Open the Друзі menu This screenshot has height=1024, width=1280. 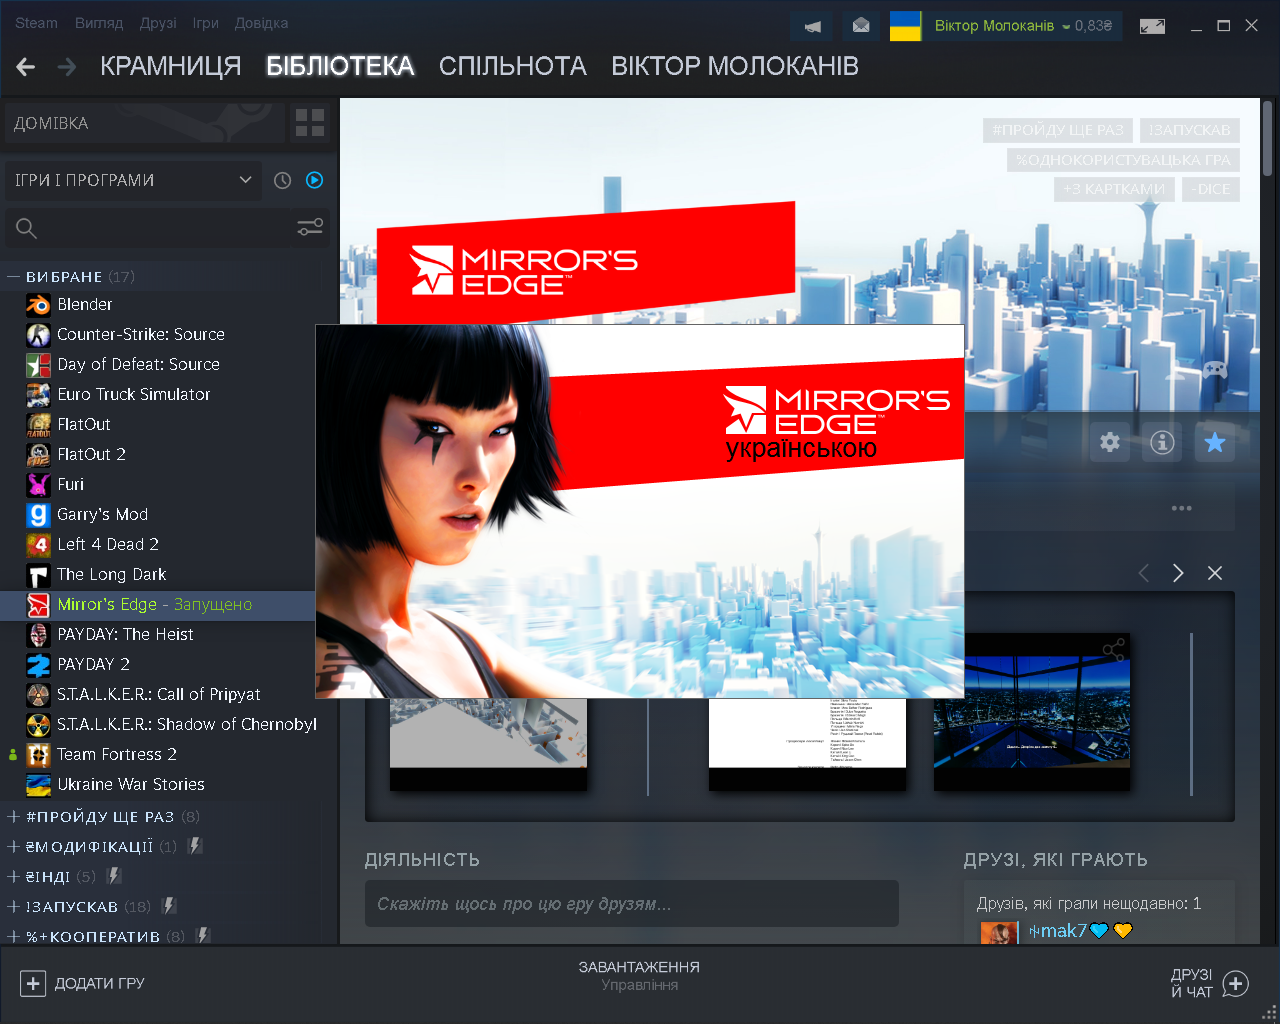point(158,23)
